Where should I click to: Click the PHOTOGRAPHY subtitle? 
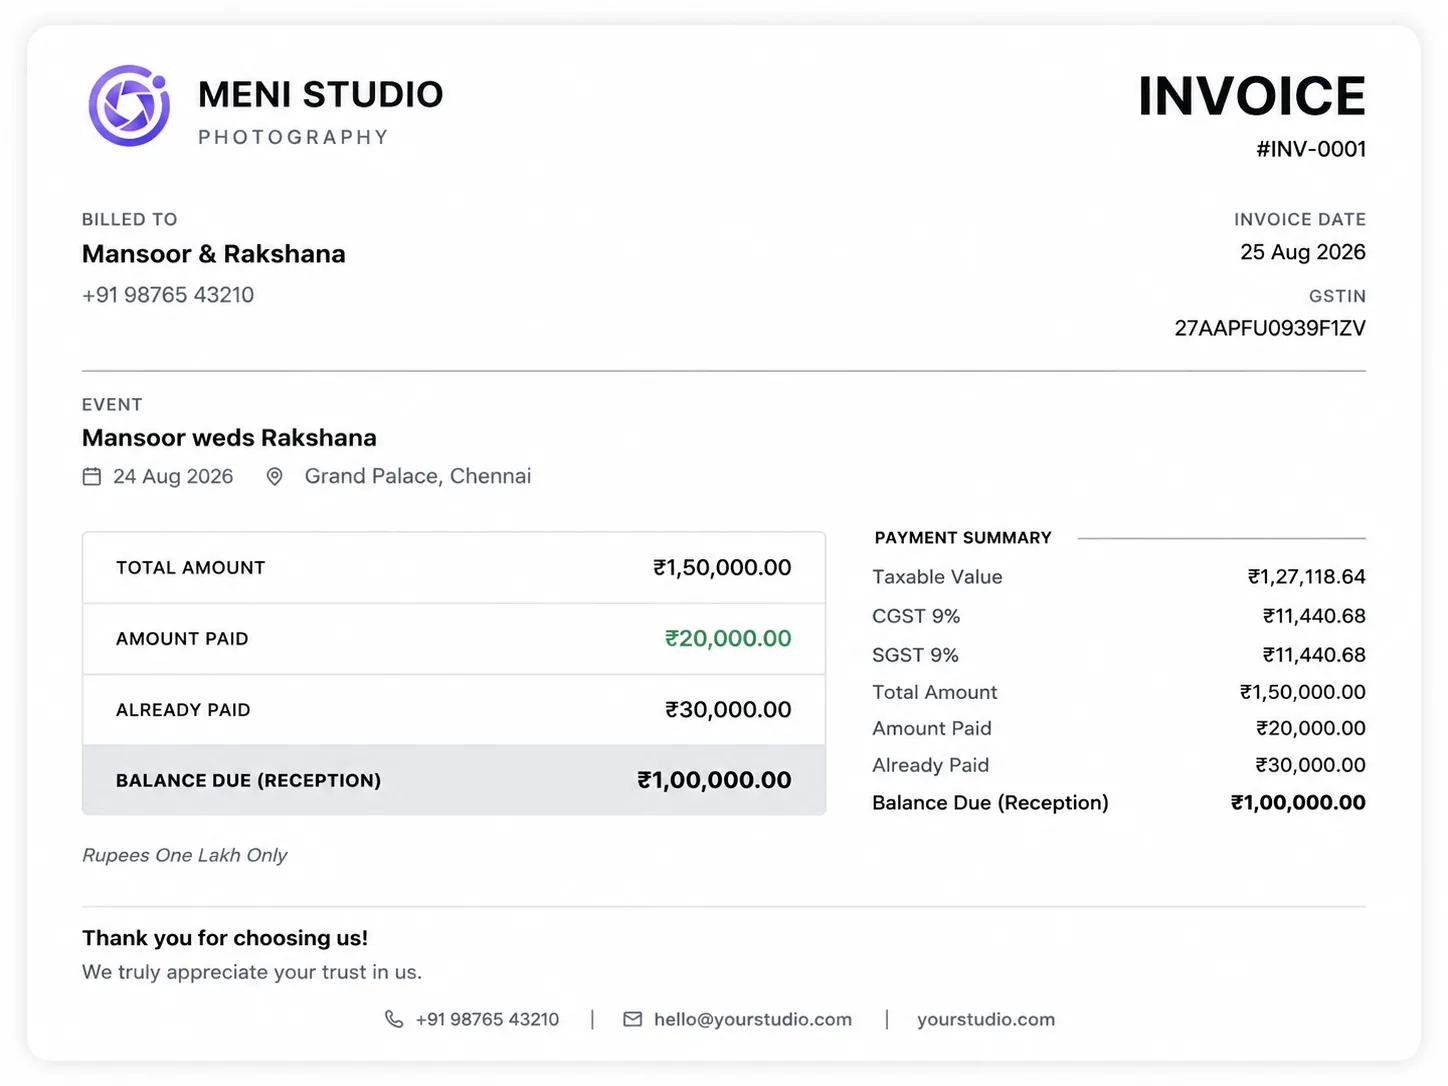pos(293,137)
